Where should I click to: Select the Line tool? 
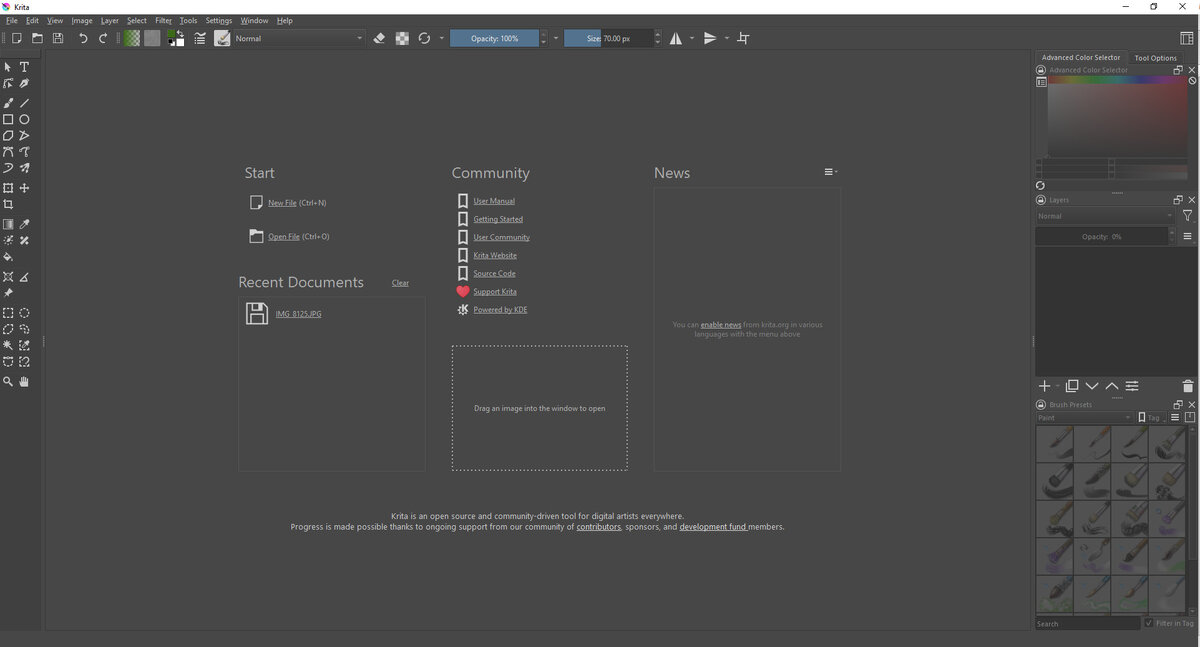(x=25, y=103)
